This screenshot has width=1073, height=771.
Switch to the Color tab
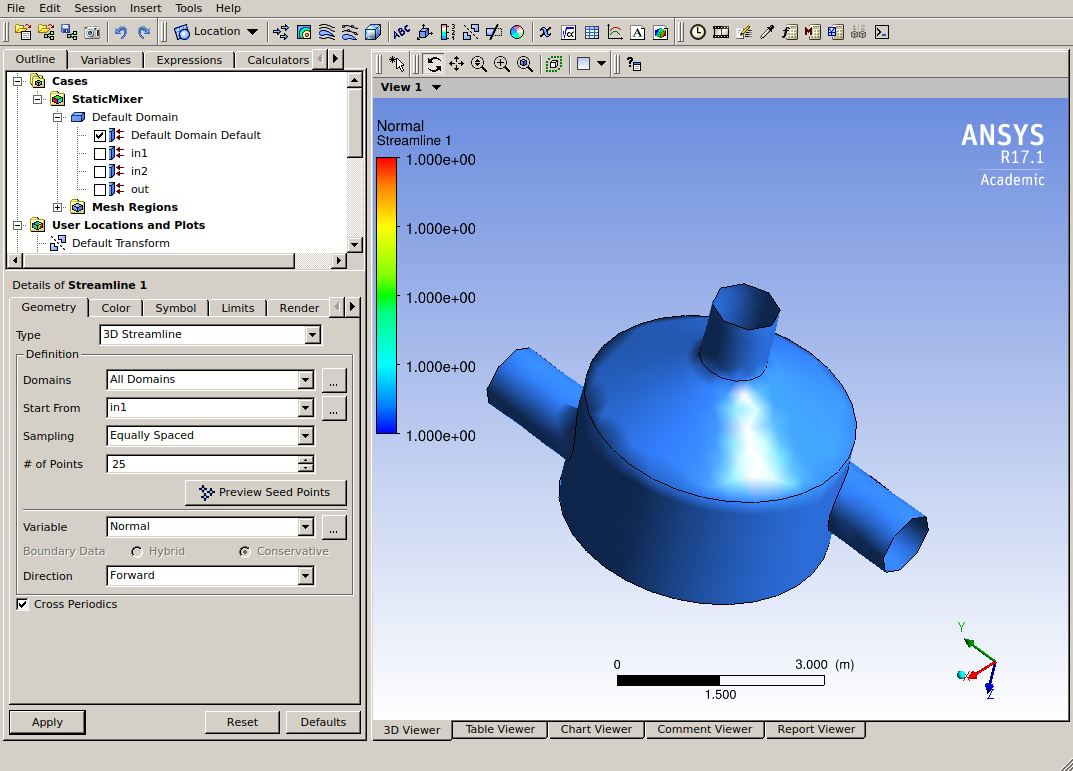116,308
